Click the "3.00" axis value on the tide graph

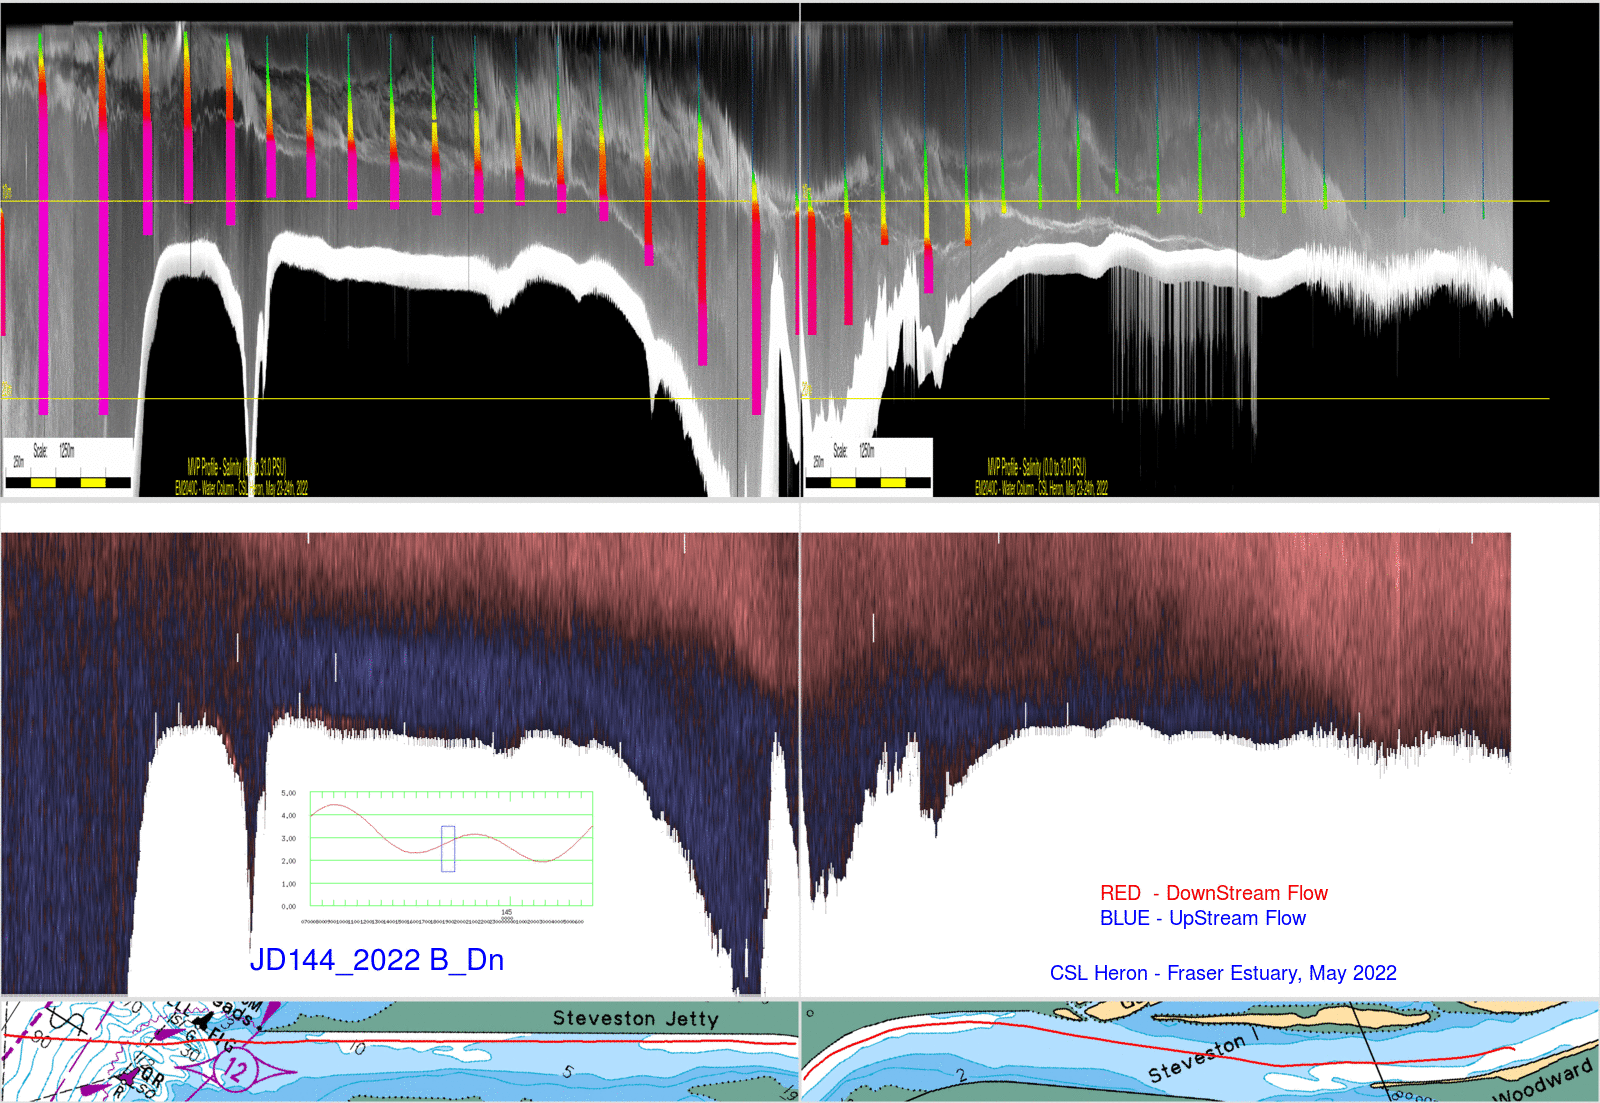pos(288,839)
